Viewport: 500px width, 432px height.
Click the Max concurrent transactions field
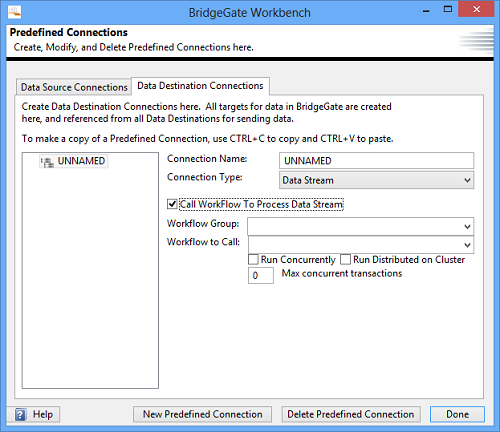click(x=261, y=276)
